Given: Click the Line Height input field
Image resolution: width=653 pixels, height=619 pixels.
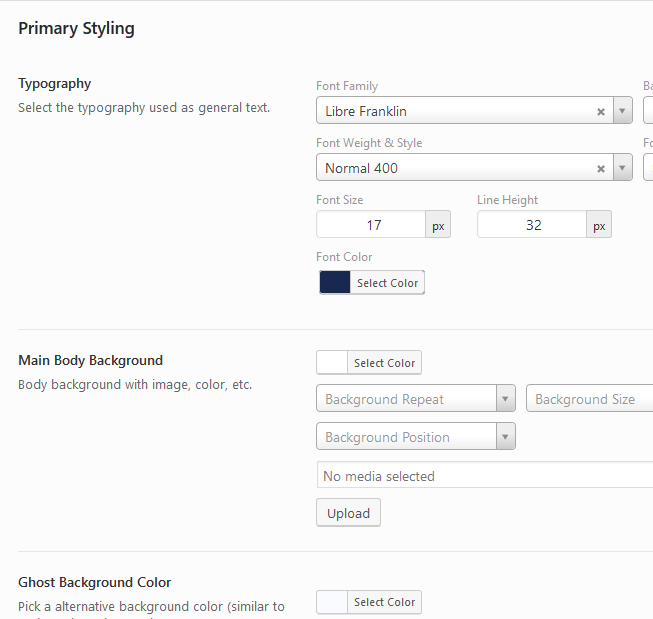Looking at the screenshot, I should tap(532, 225).
